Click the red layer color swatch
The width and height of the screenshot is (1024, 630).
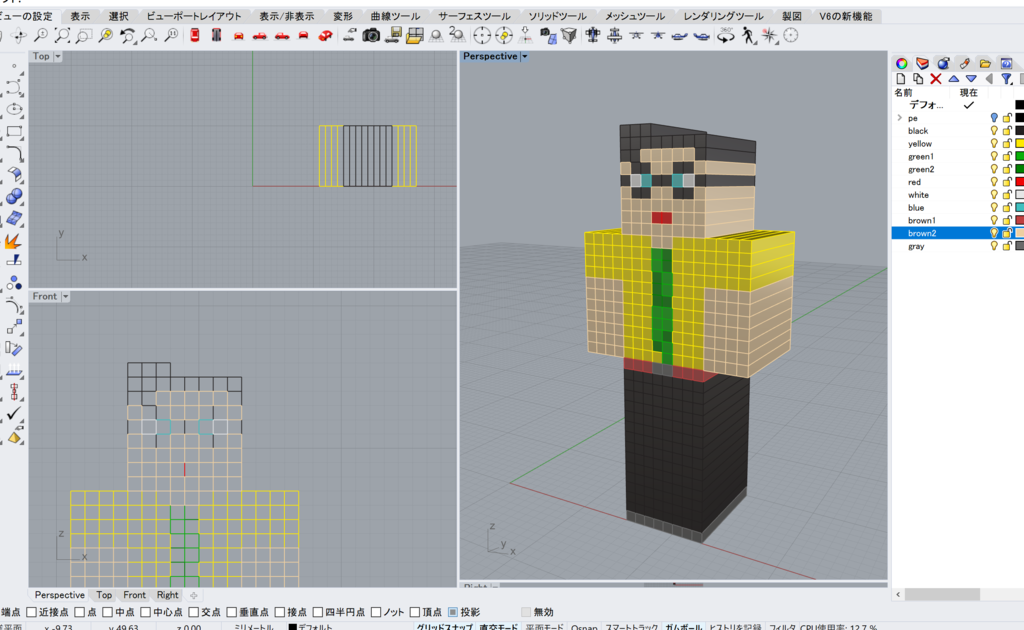(1019, 182)
